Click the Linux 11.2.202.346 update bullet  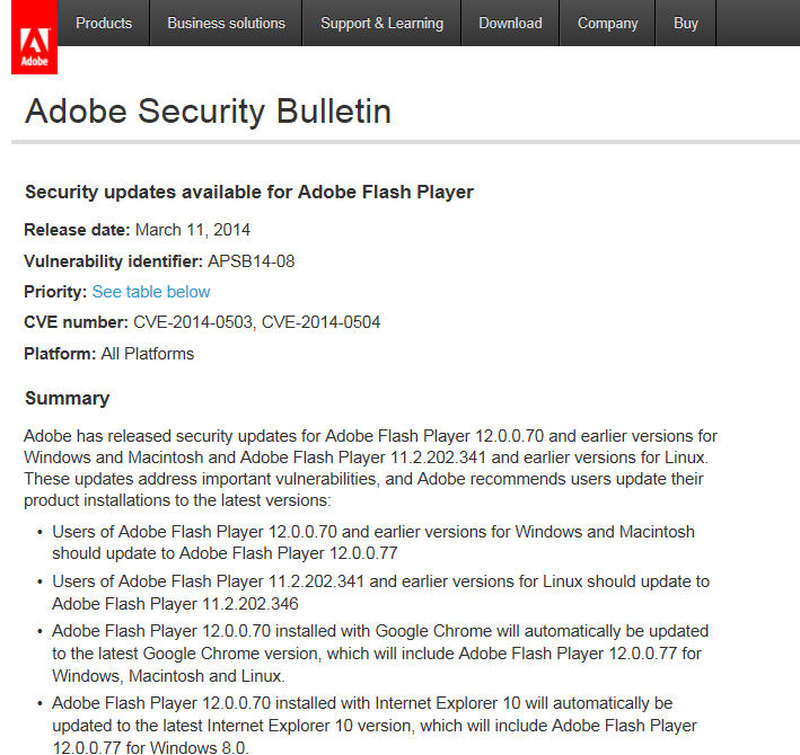[380, 592]
